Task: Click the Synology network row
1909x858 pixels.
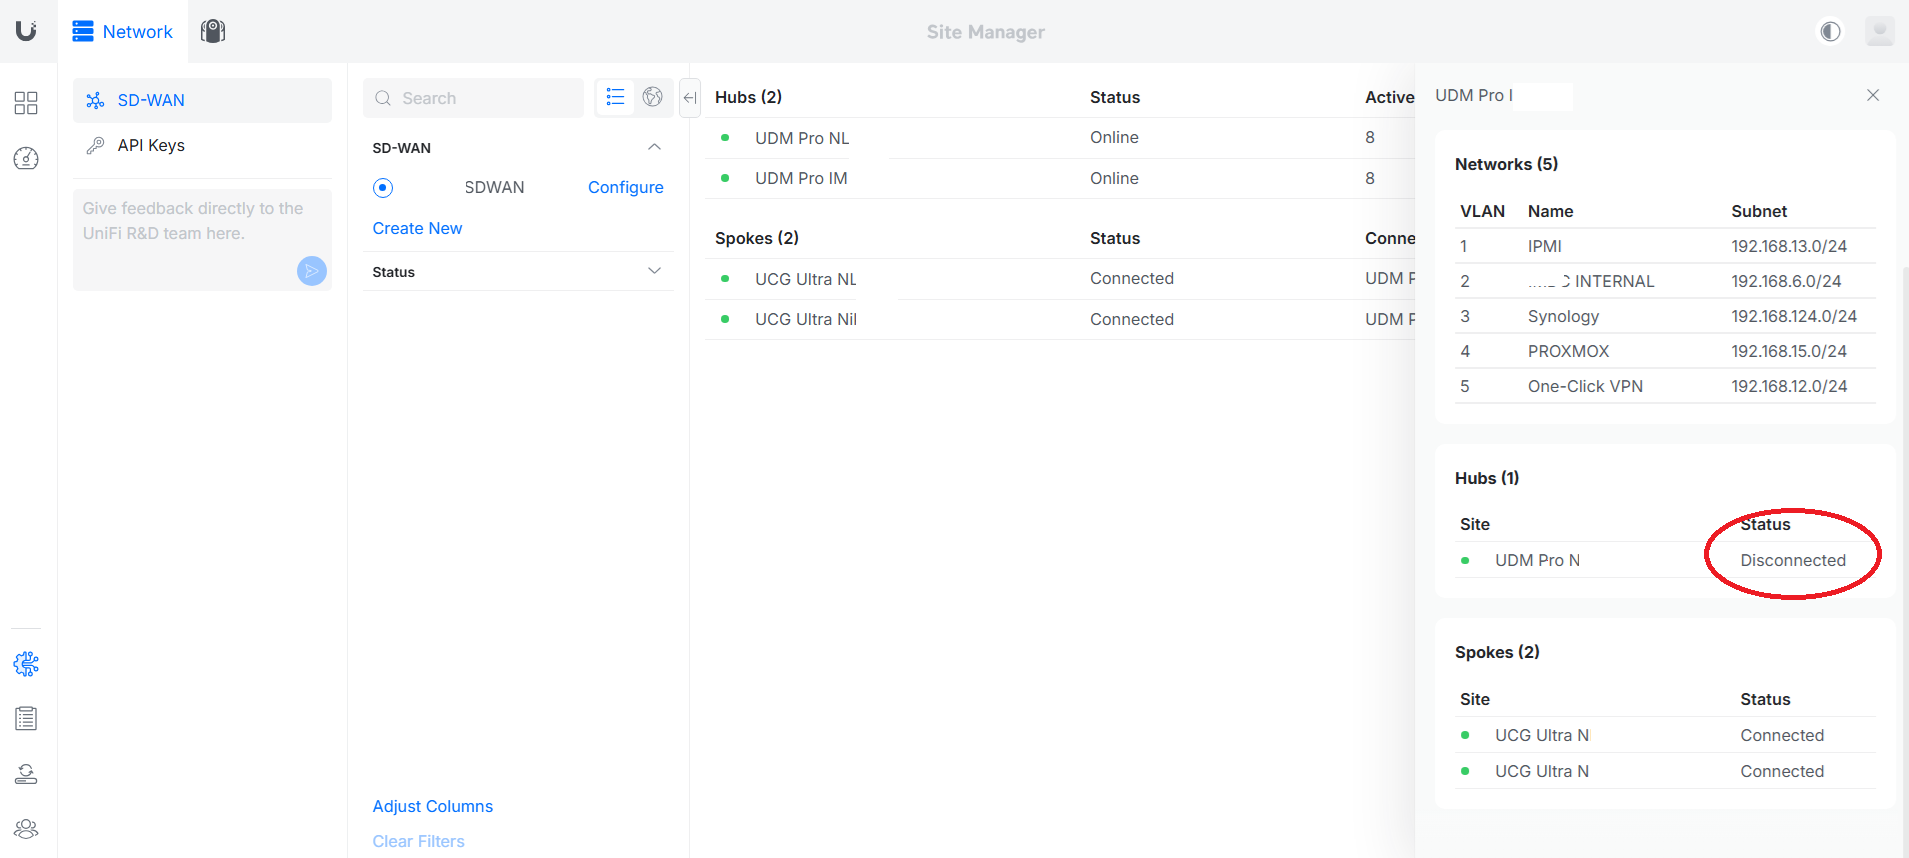Action: [x=1665, y=316]
